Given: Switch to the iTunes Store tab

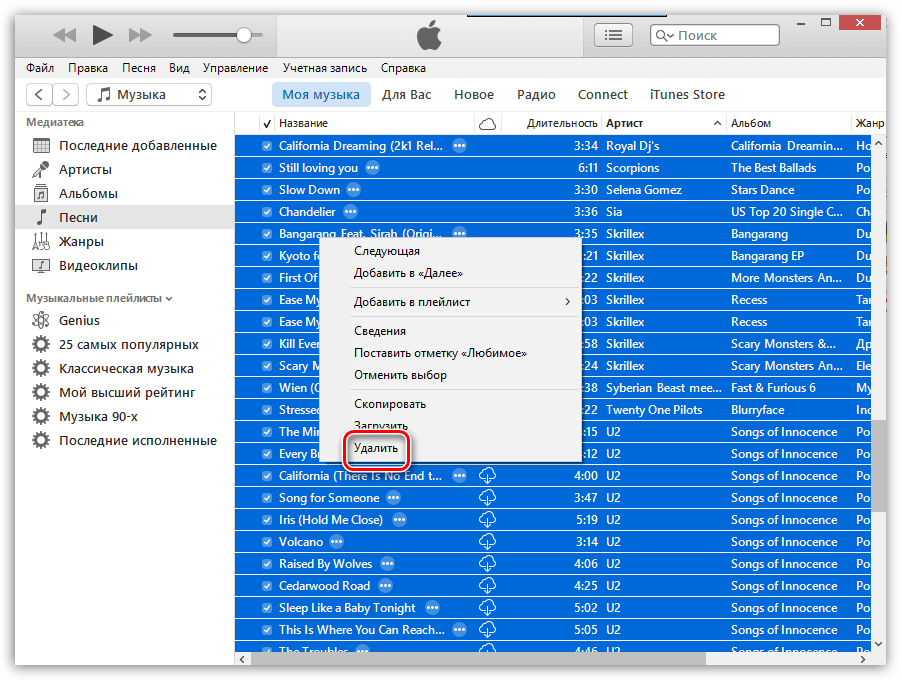Looking at the screenshot, I should [x=687, y=94].
